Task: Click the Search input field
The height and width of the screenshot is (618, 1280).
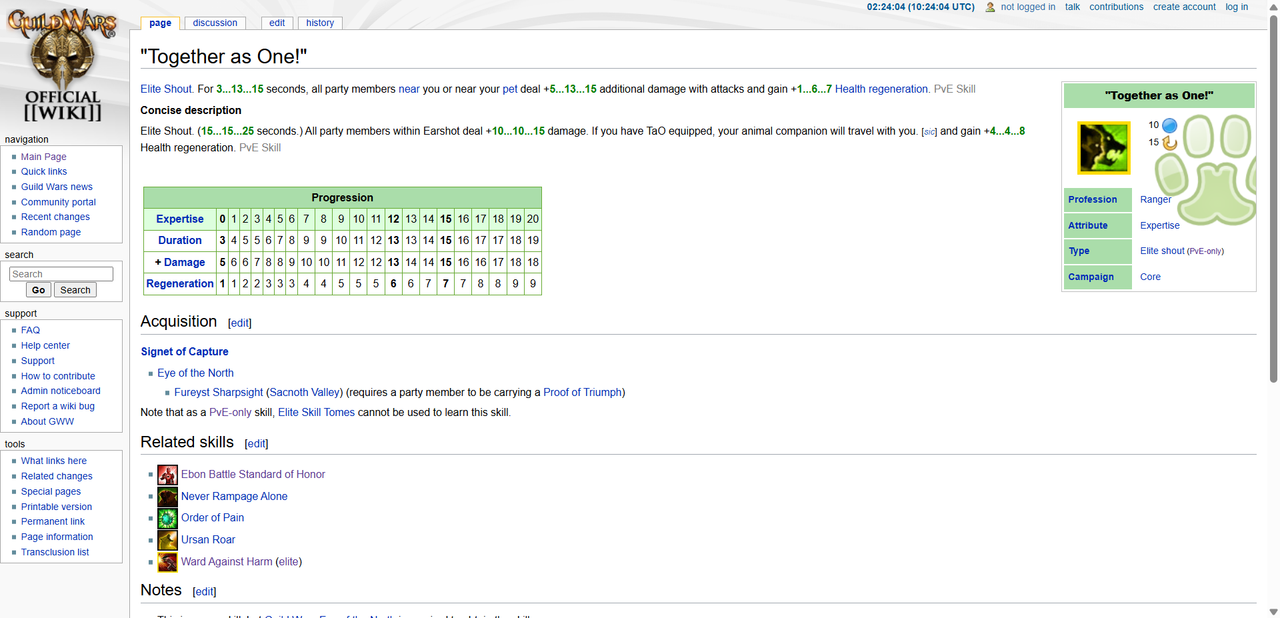Action: click(x=61, y=274)
